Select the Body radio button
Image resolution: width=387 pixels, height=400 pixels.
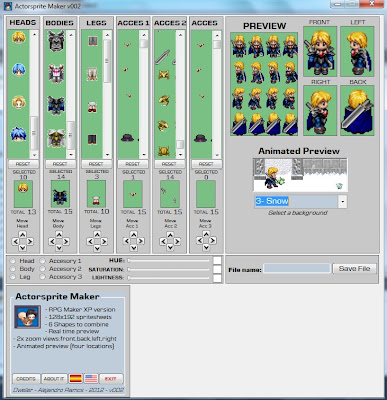[x=13, y=269]
